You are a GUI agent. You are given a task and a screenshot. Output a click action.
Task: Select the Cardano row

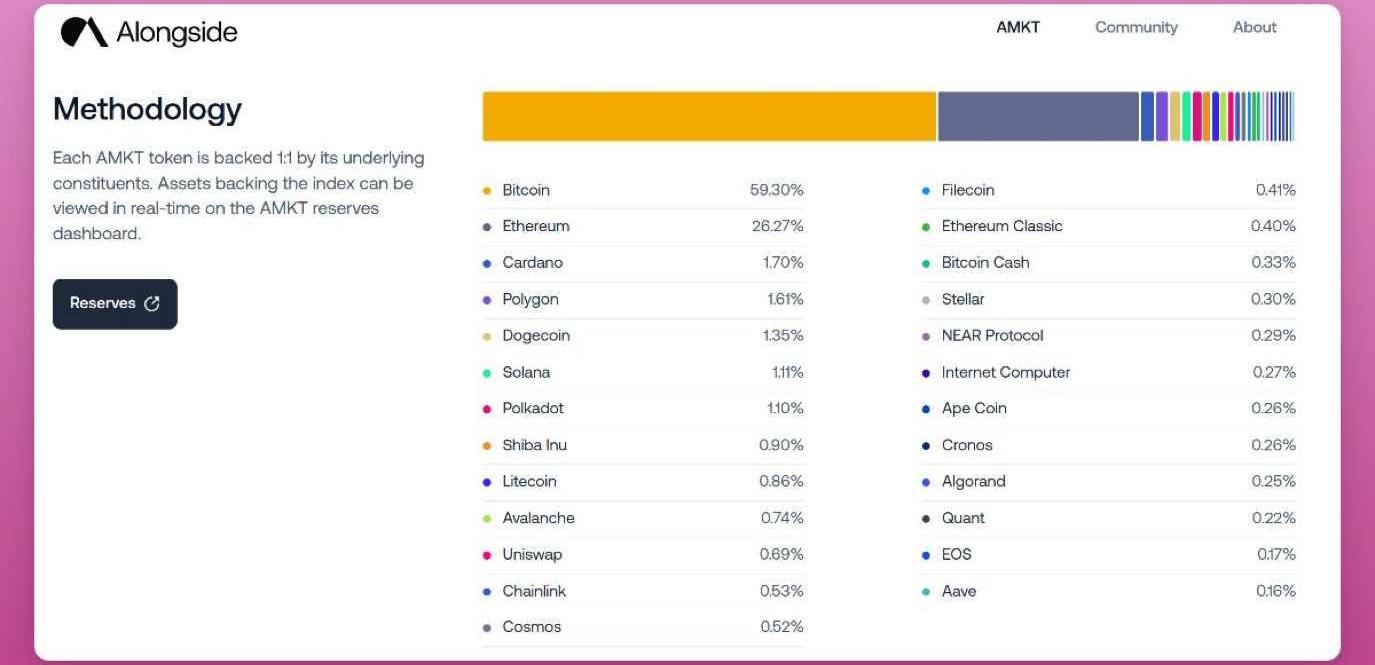click(533, 263)
